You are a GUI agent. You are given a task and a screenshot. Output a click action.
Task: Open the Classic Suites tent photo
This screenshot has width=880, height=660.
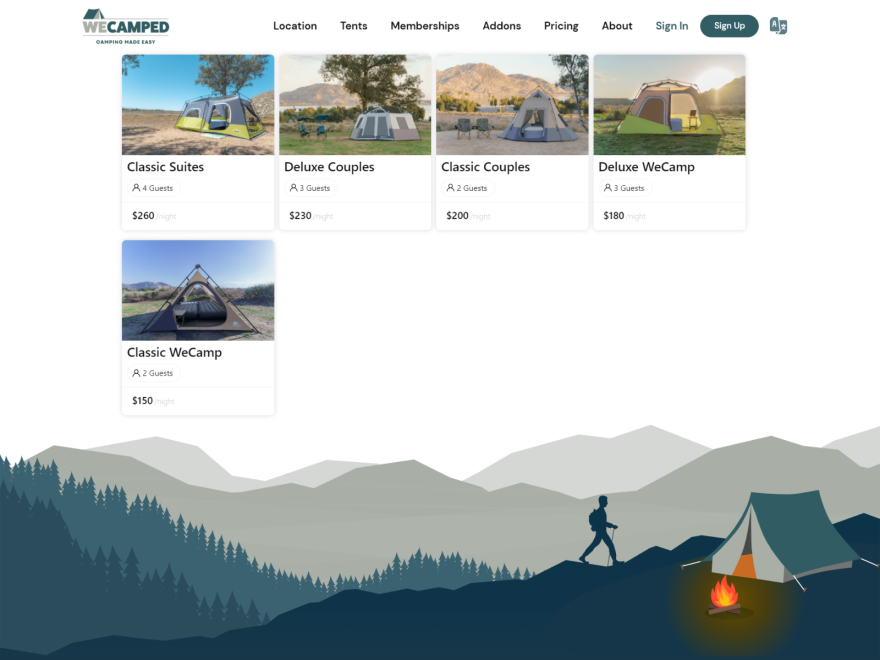coord(198,104)
